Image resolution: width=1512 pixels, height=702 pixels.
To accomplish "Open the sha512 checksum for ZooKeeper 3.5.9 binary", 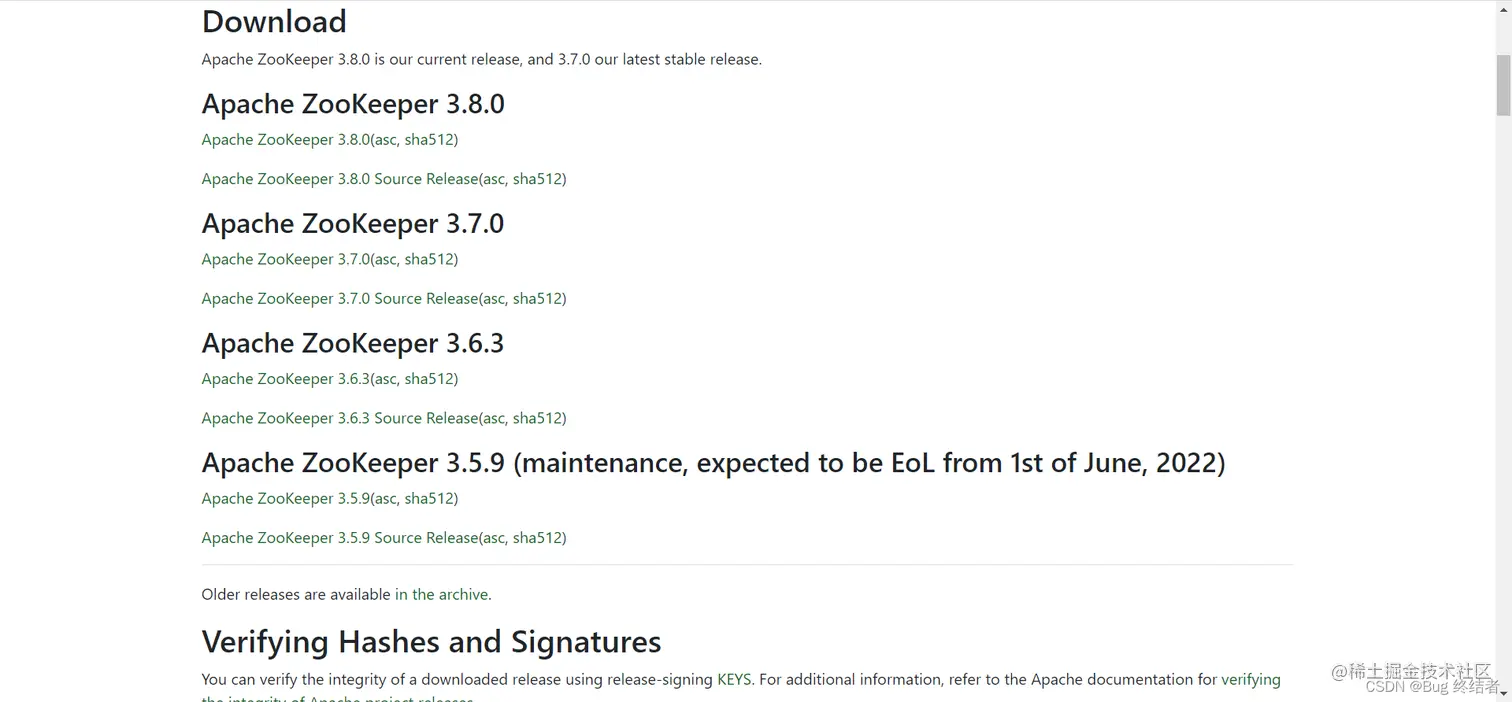I will point(429,498).
